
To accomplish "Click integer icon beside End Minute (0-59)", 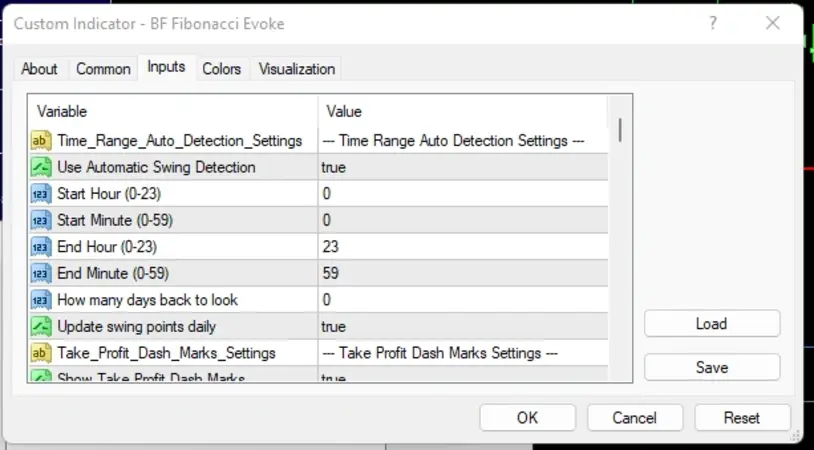I will tap(41, 273).
